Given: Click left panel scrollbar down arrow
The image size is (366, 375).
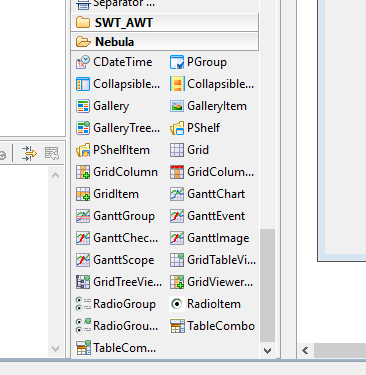Looking at the screenshot, I should coord(56,349).
